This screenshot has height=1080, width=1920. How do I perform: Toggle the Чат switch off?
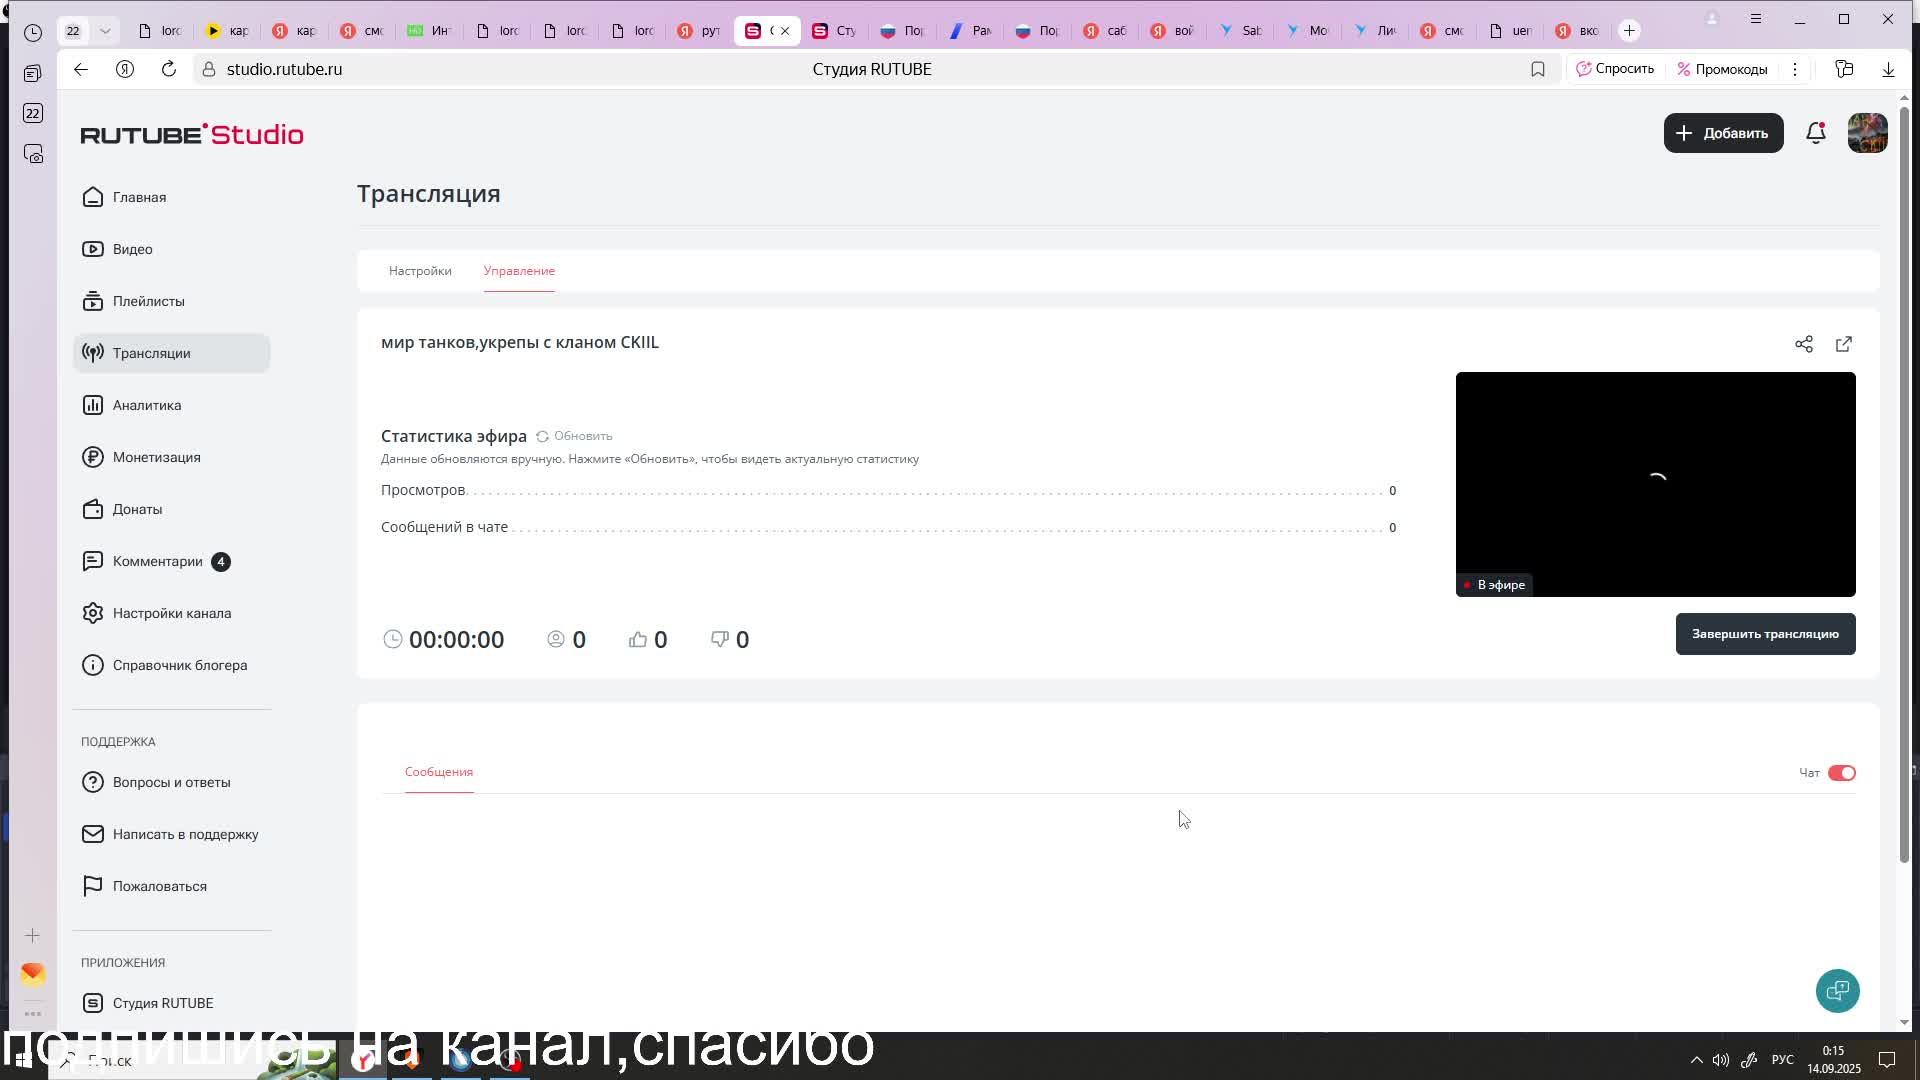point(1841,773)
